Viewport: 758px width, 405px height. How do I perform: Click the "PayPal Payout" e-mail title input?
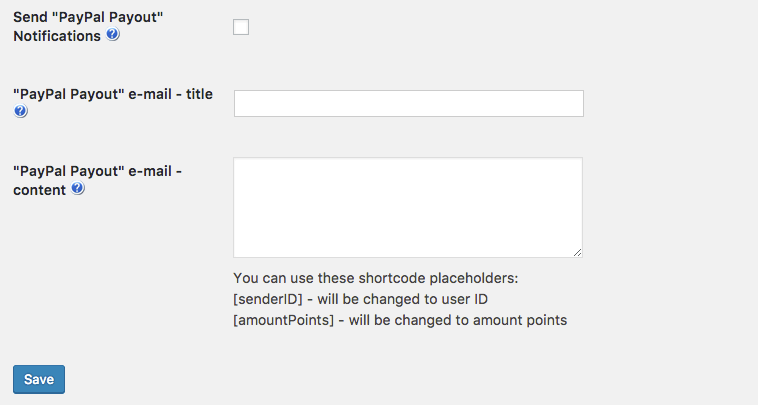click(x=408, y=103)
